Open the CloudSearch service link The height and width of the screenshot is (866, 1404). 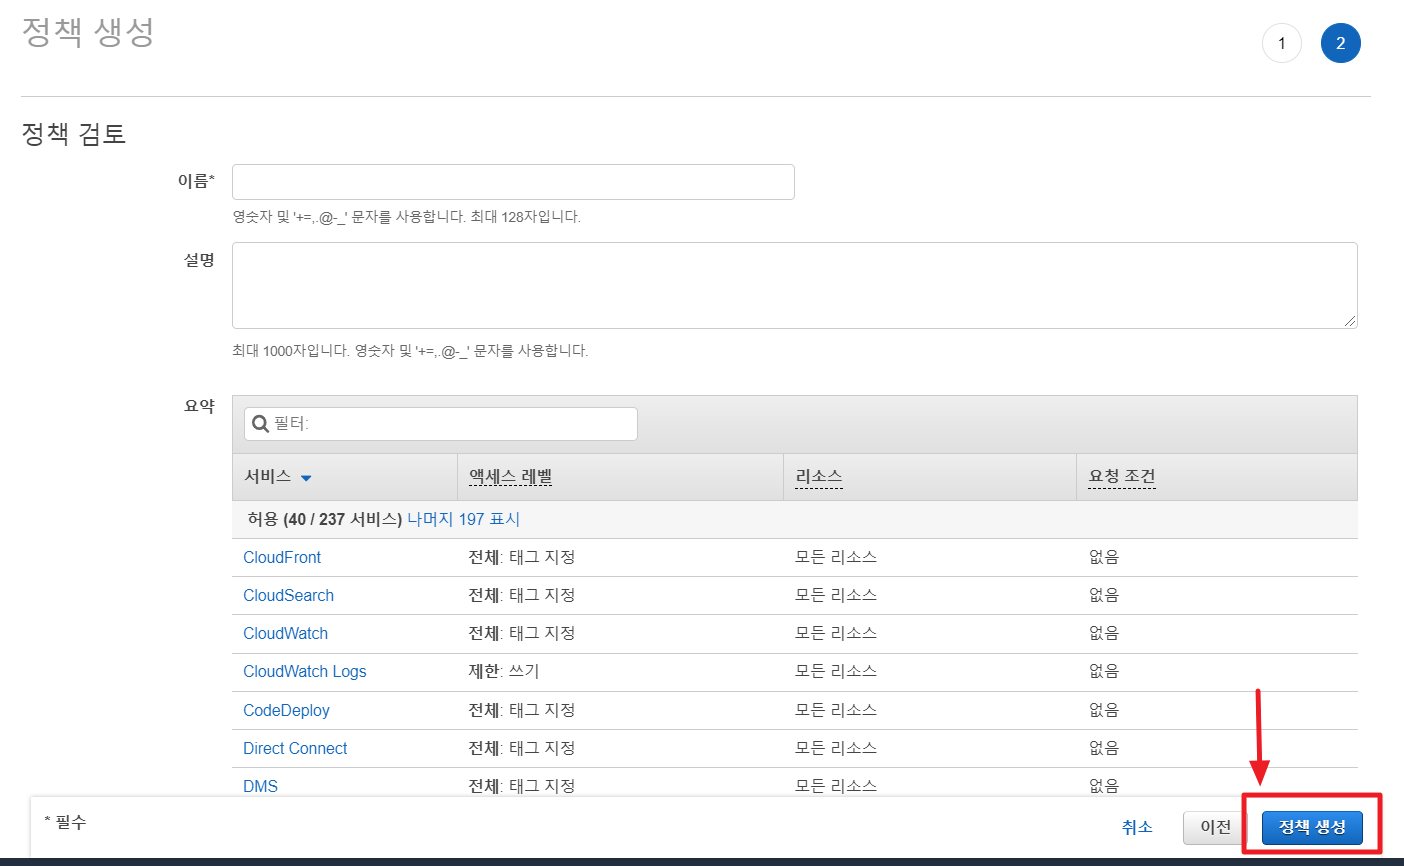(288, 595)
